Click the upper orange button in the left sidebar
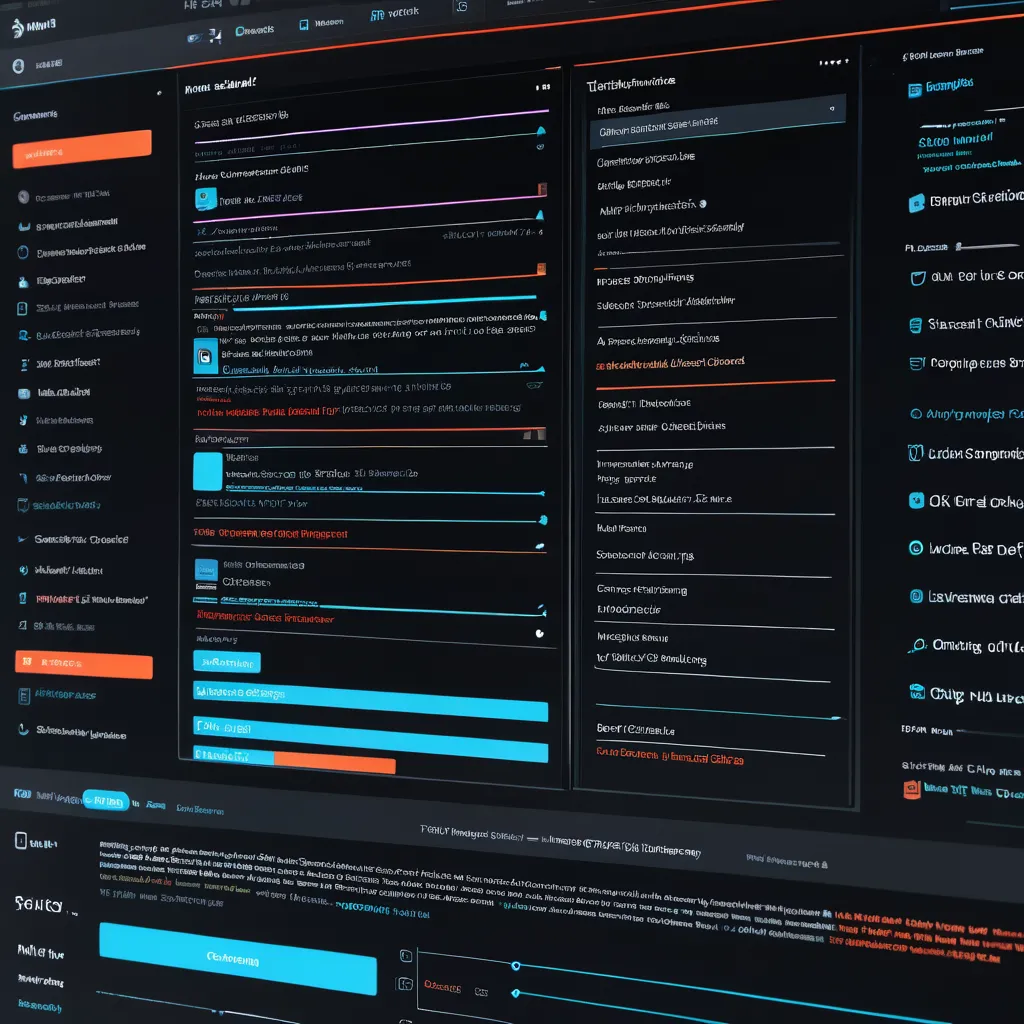This screenshot has height=1024, width=1024. [82, 147]
